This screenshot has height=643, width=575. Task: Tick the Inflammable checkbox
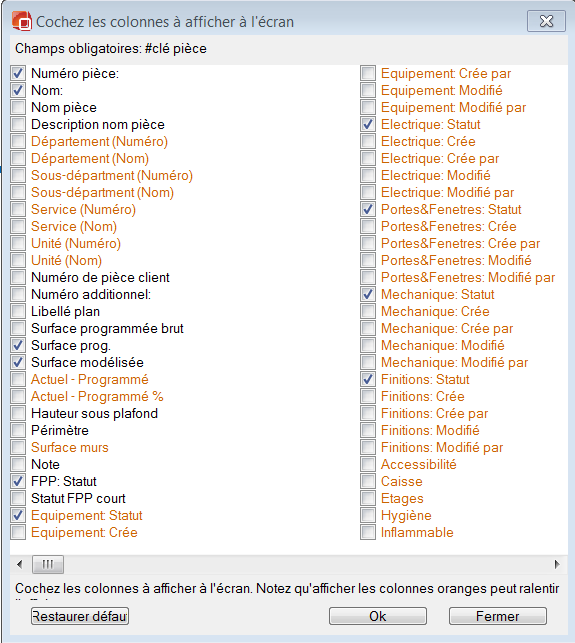[368, 532]
